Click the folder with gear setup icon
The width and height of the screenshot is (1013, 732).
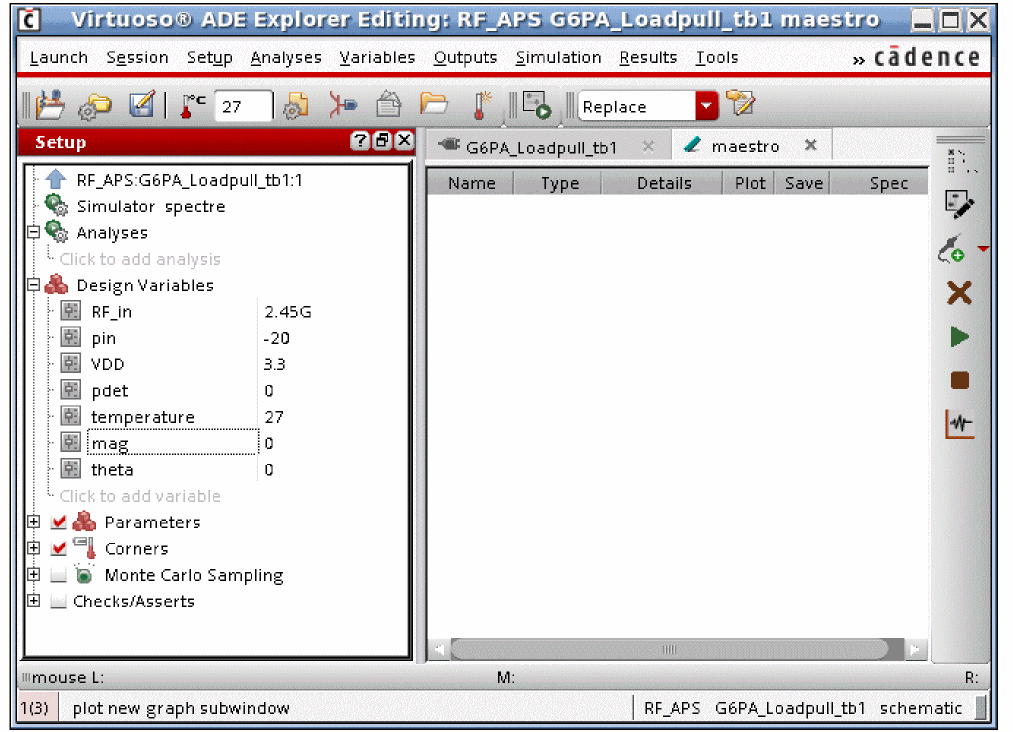pos(95,106)
